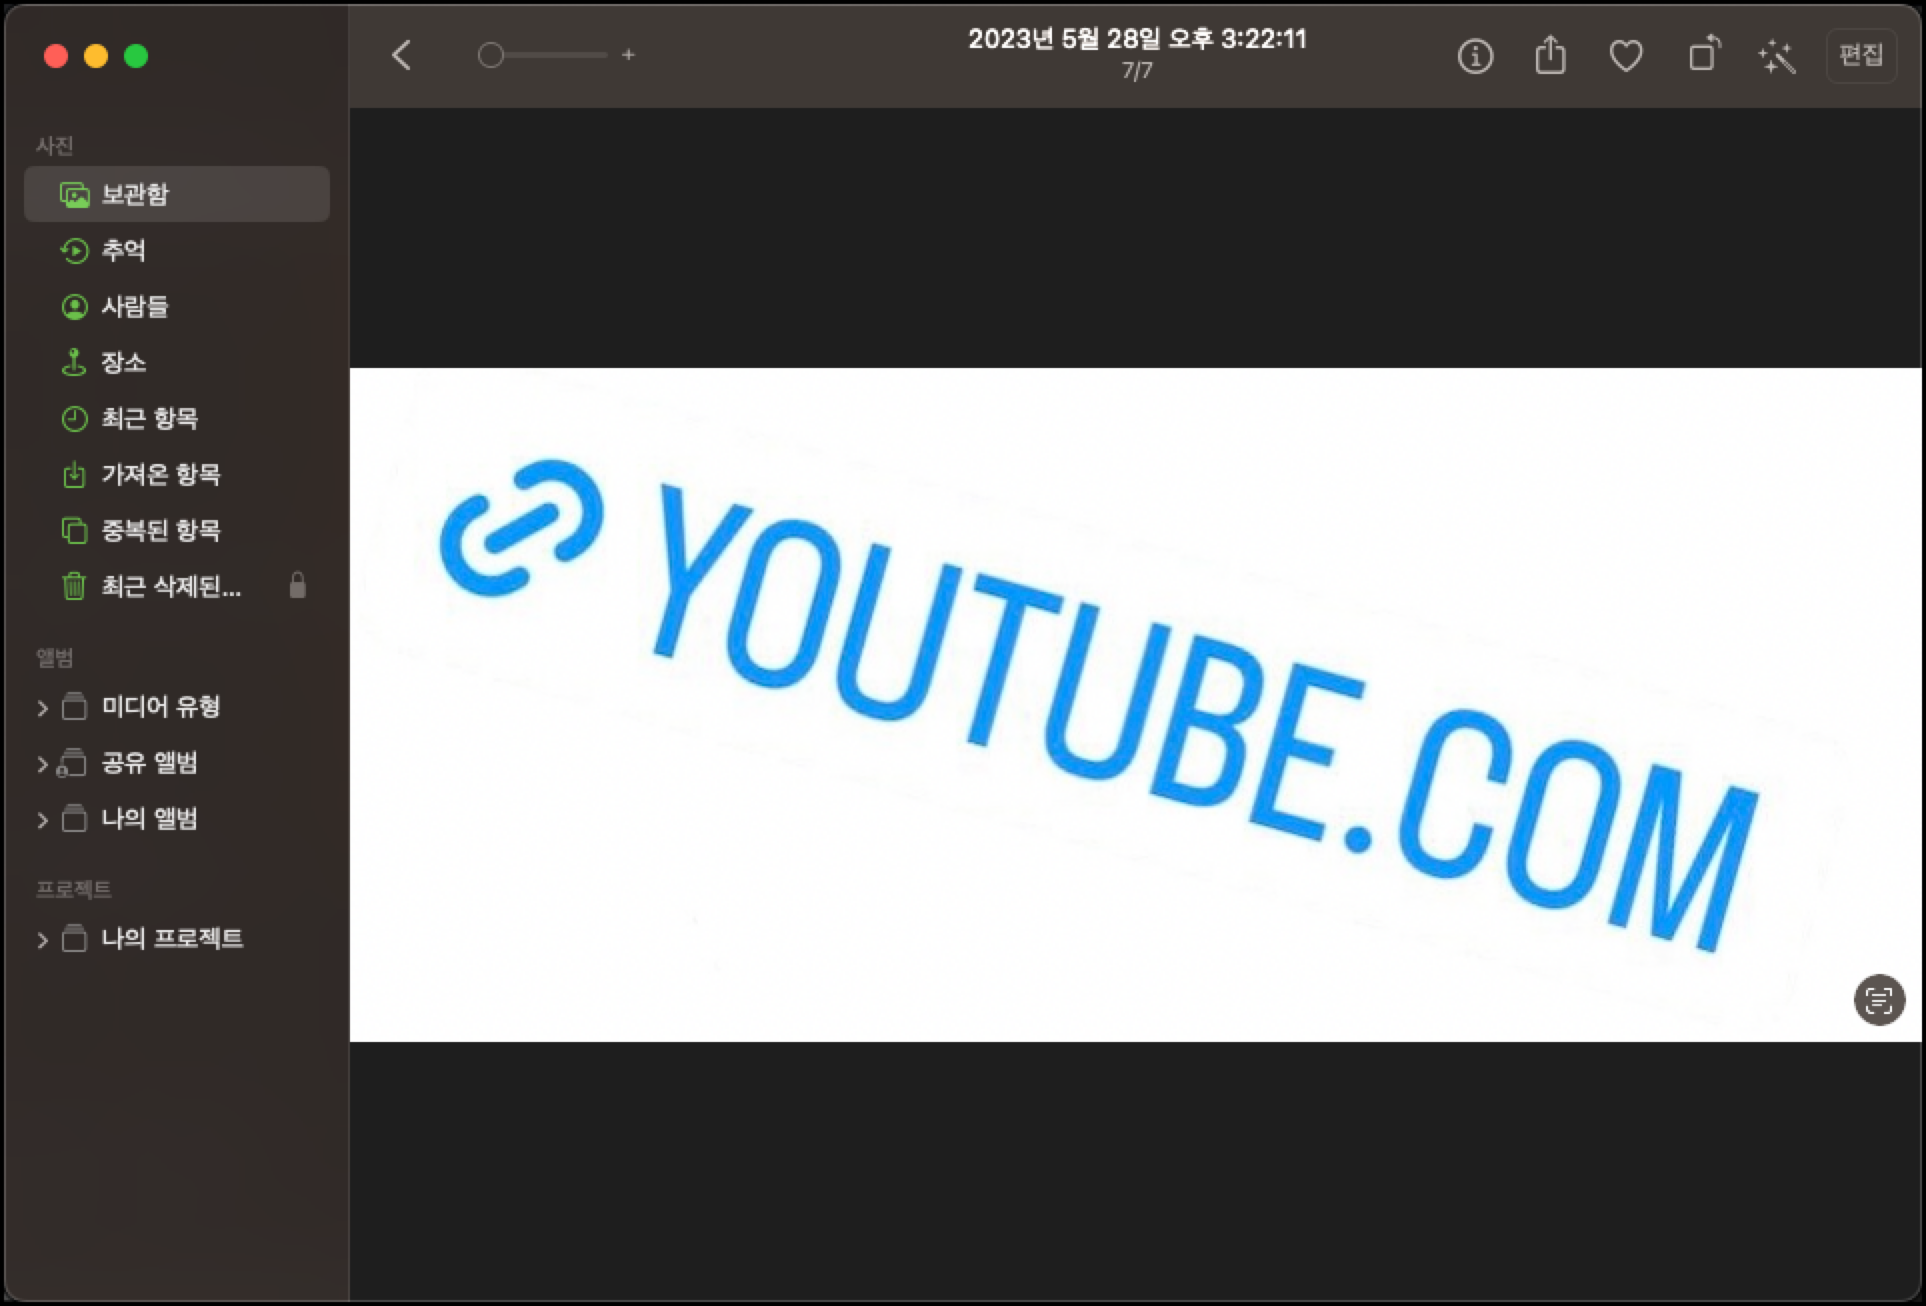Screen dimensions: 1926x1306
Task: Open 중복된 항목 duplicates album
Action: click(160, 530)
